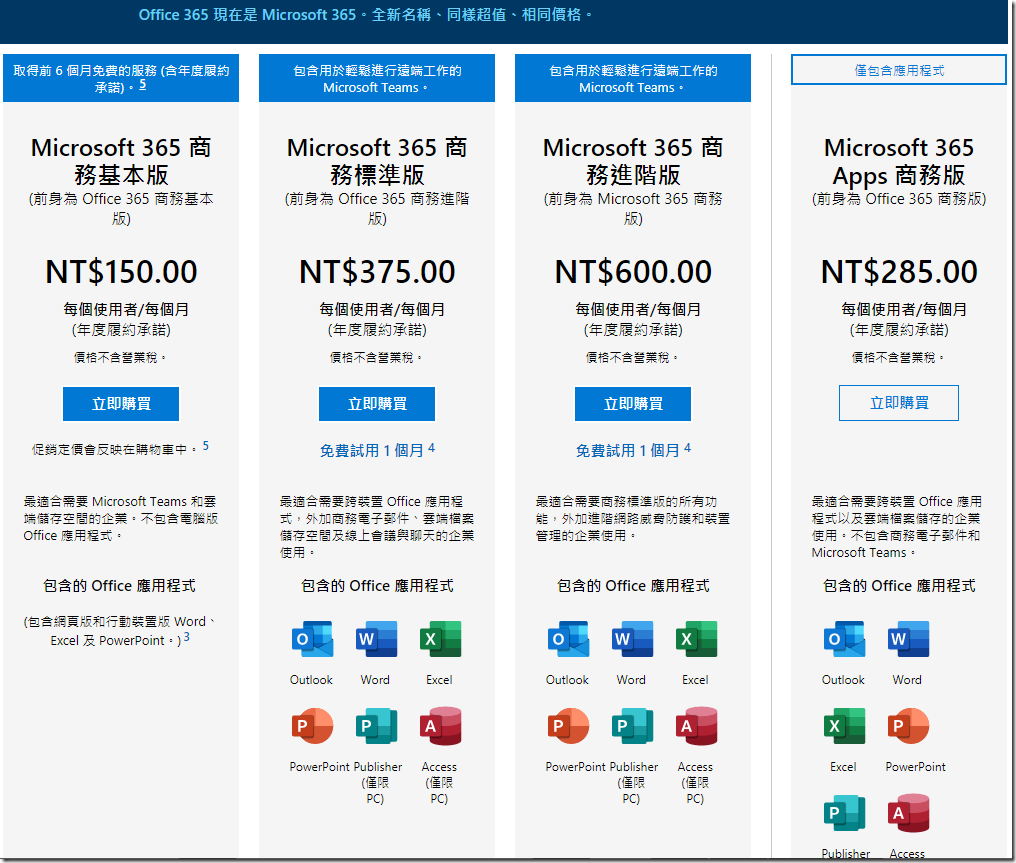Select Excel icon under 商務進階版 plan
This screenshot has width=1016, height=863.
pyautogui.click(x=697, y=639)
